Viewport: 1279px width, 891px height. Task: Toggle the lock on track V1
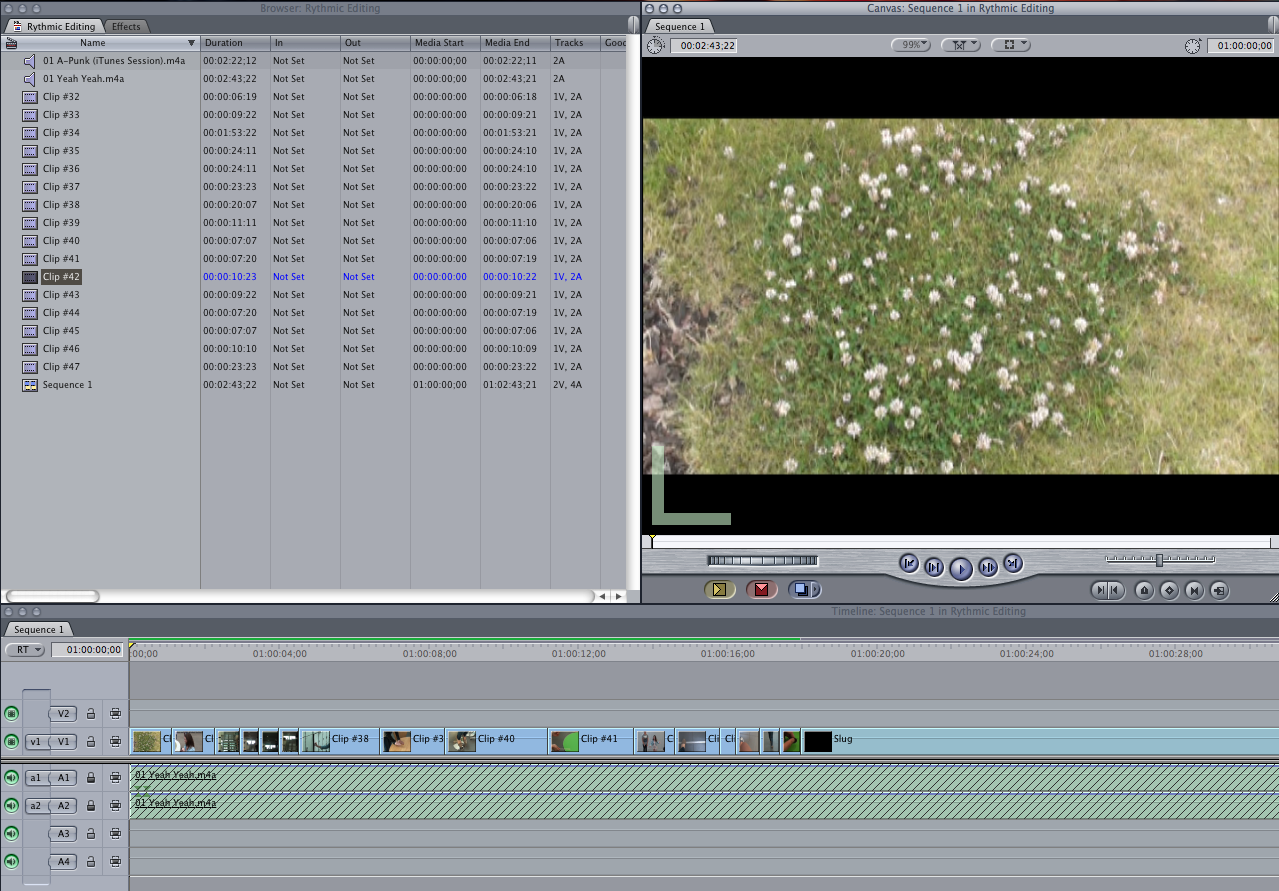pos(89,741)
